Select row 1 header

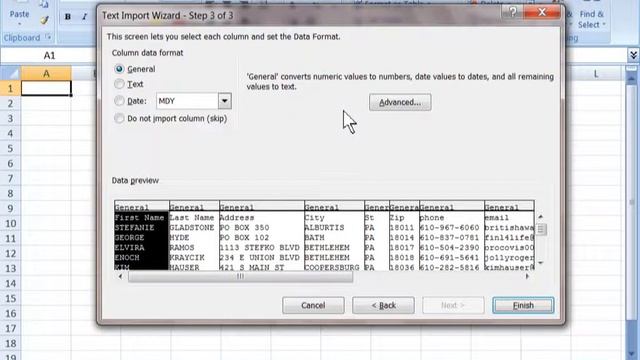tap(10, 88)
